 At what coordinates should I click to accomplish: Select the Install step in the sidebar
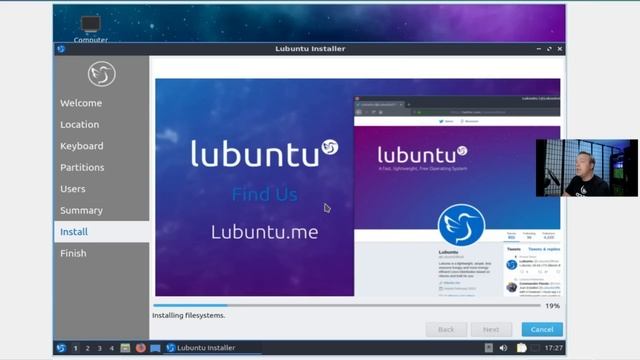tap(101, 232)
